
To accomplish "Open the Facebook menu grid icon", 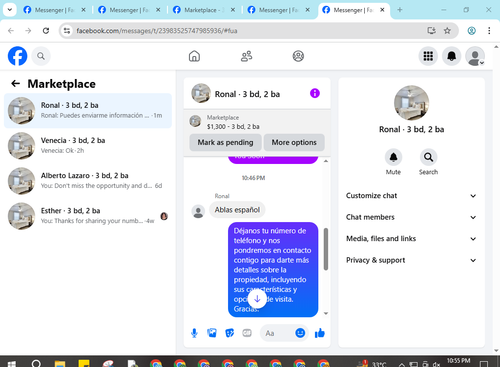I will (428, 56).
